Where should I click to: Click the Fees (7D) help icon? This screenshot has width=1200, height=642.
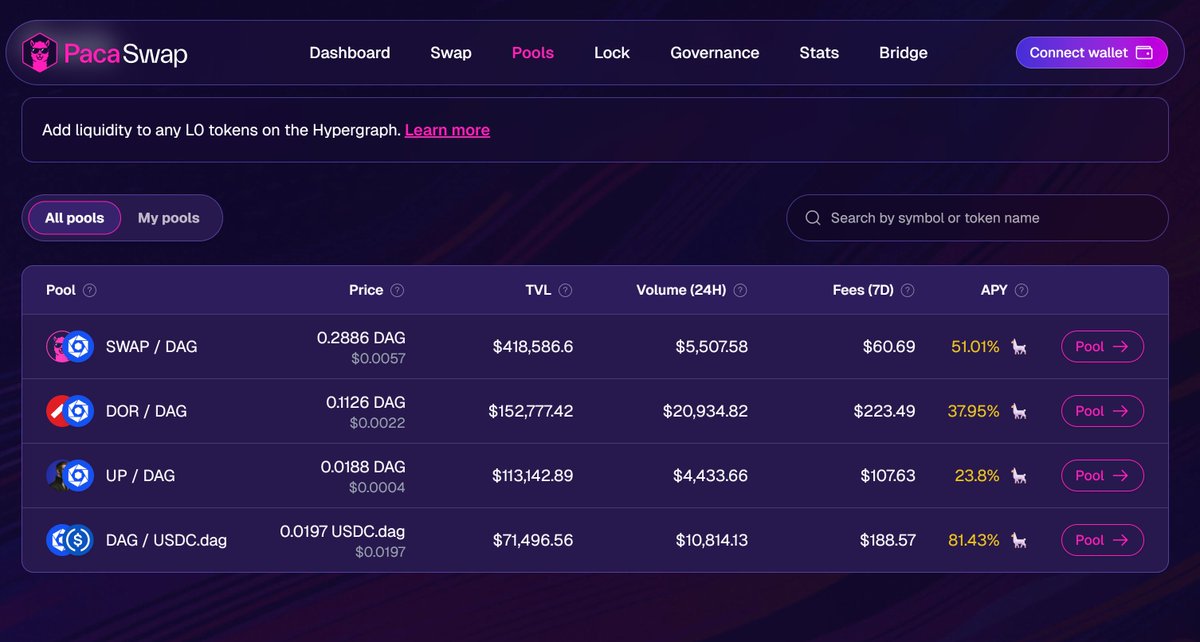(x=907, y=290)
